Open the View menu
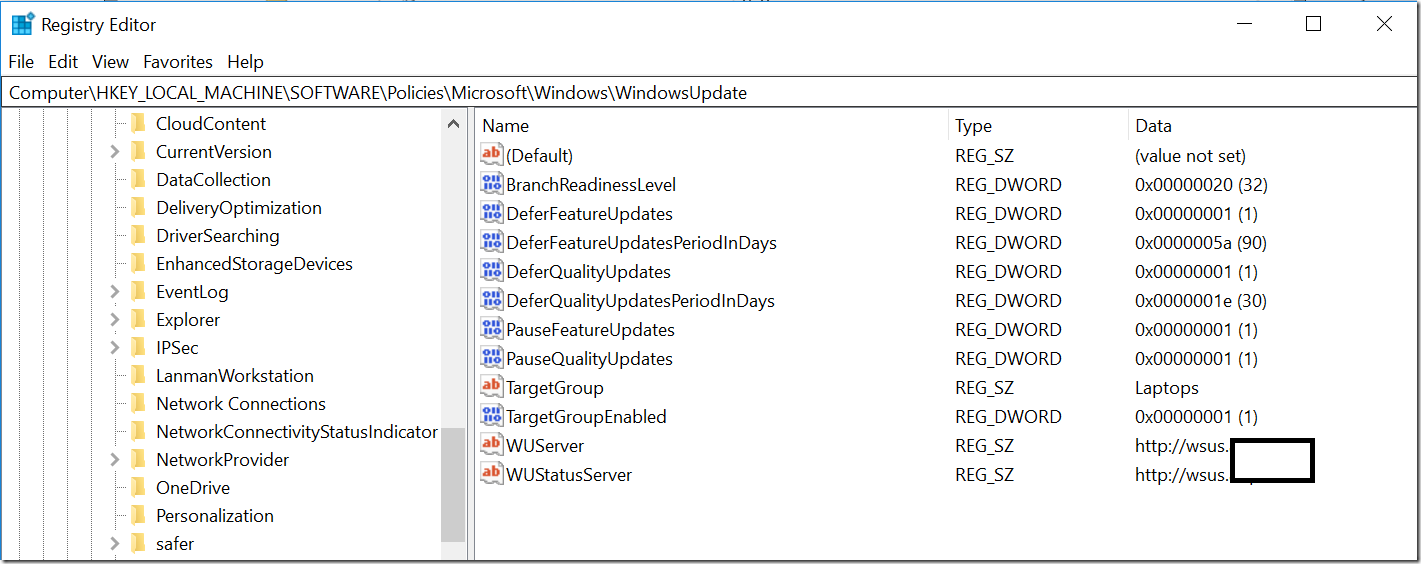 111,61
